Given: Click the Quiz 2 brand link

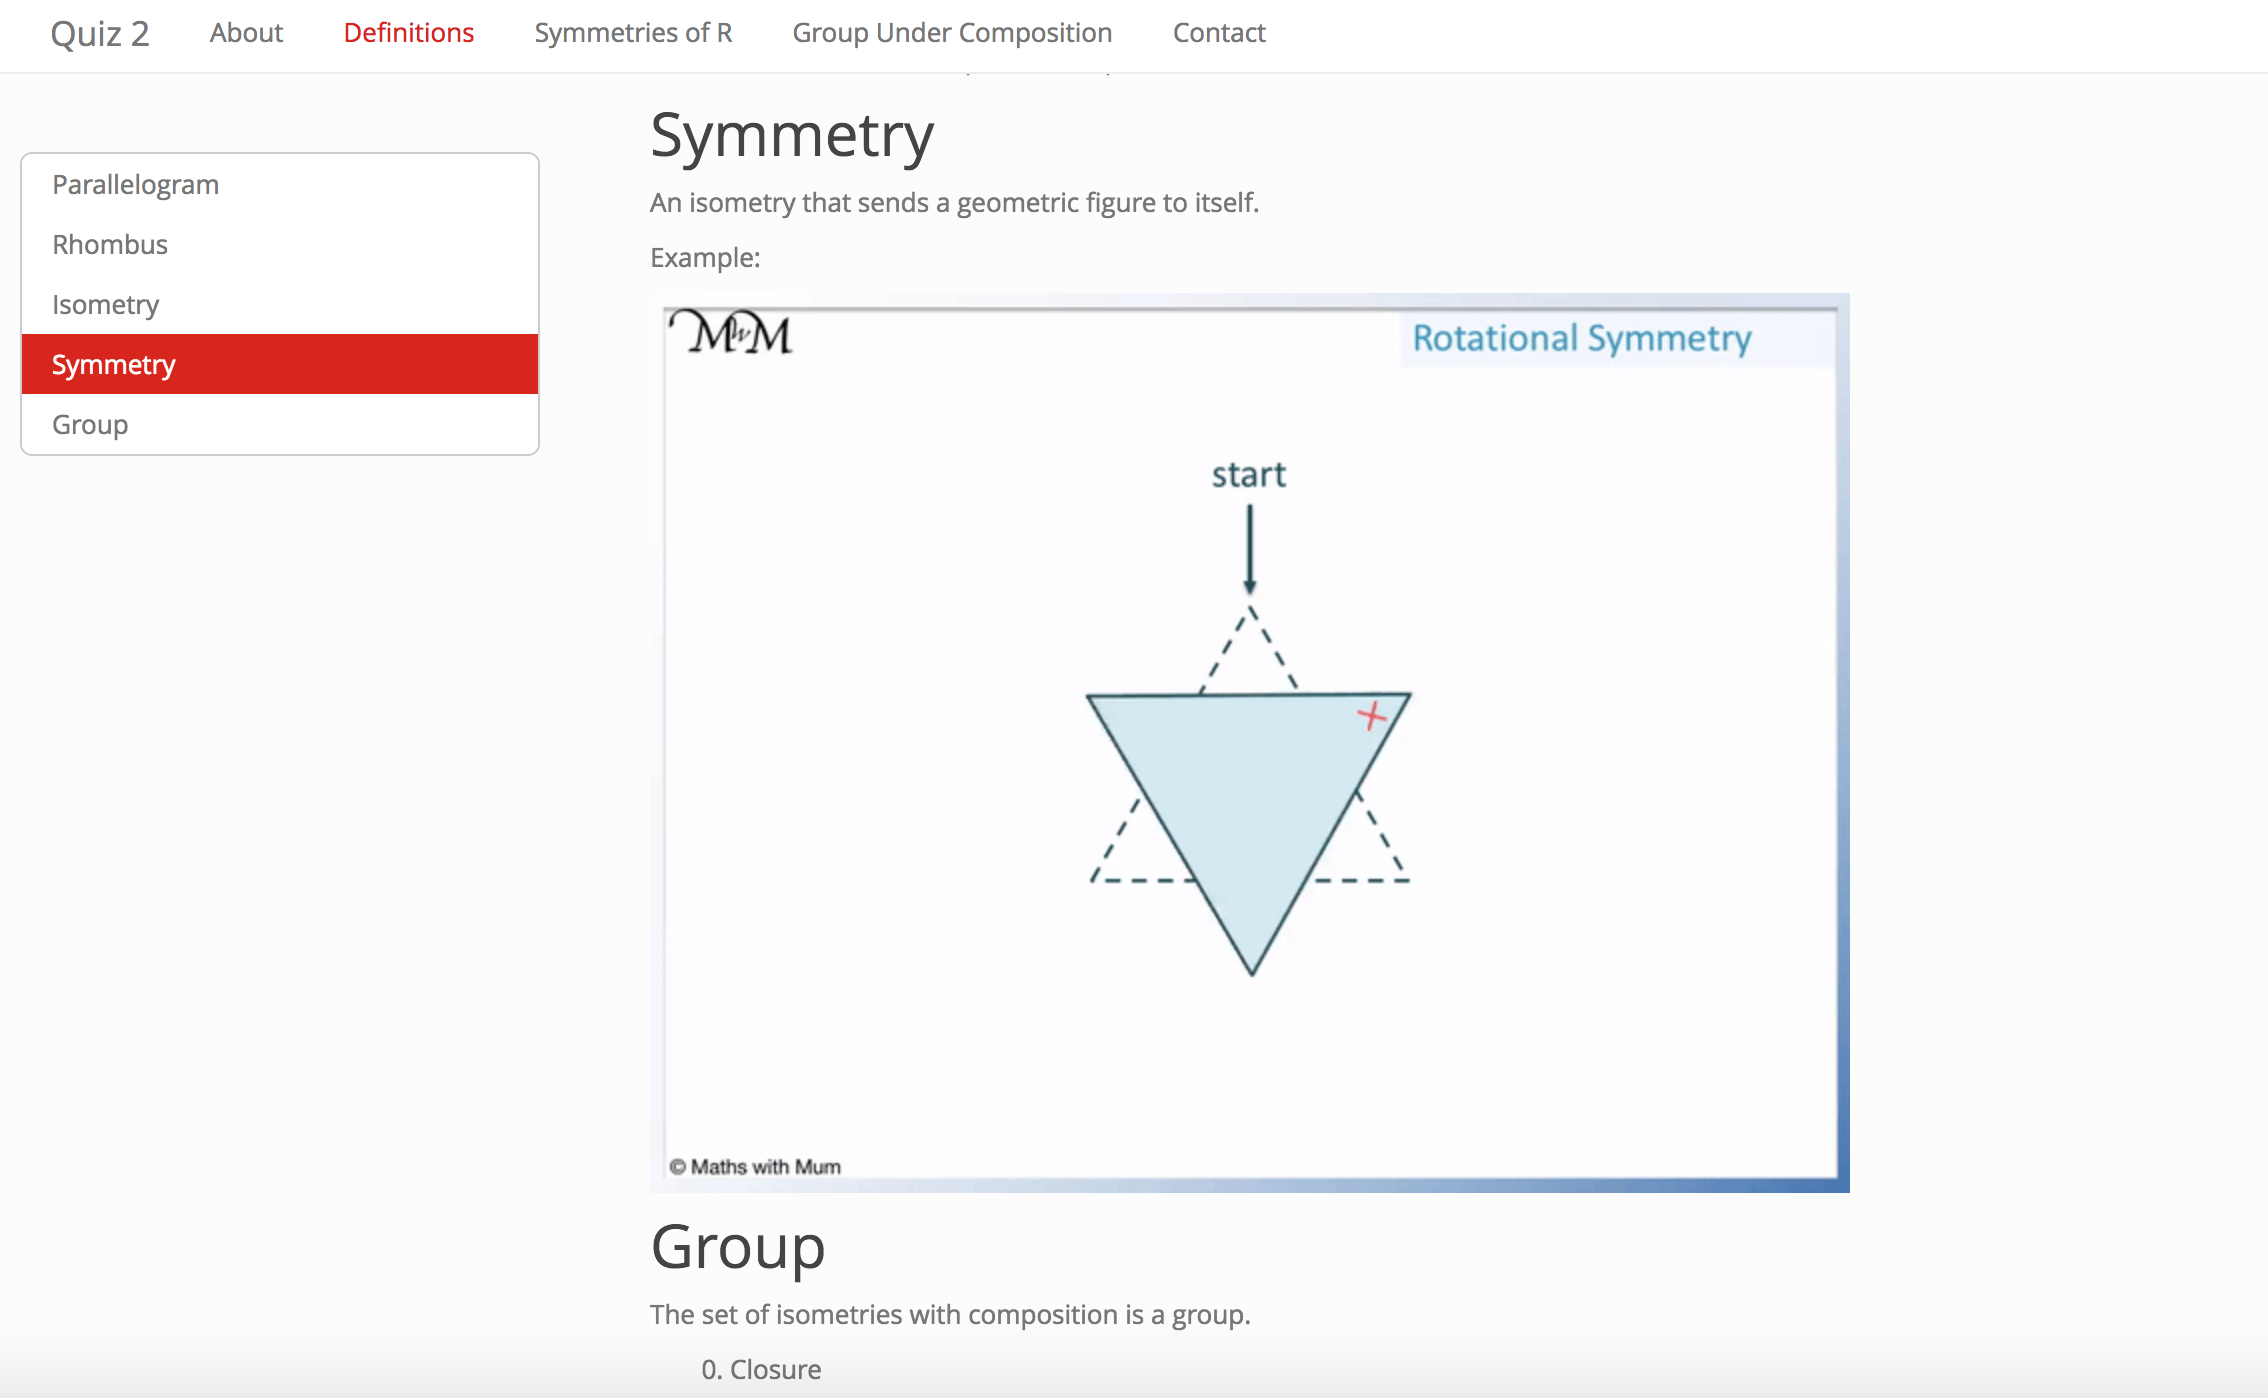Looking at the screenshot, I should [x=99, y=34].
